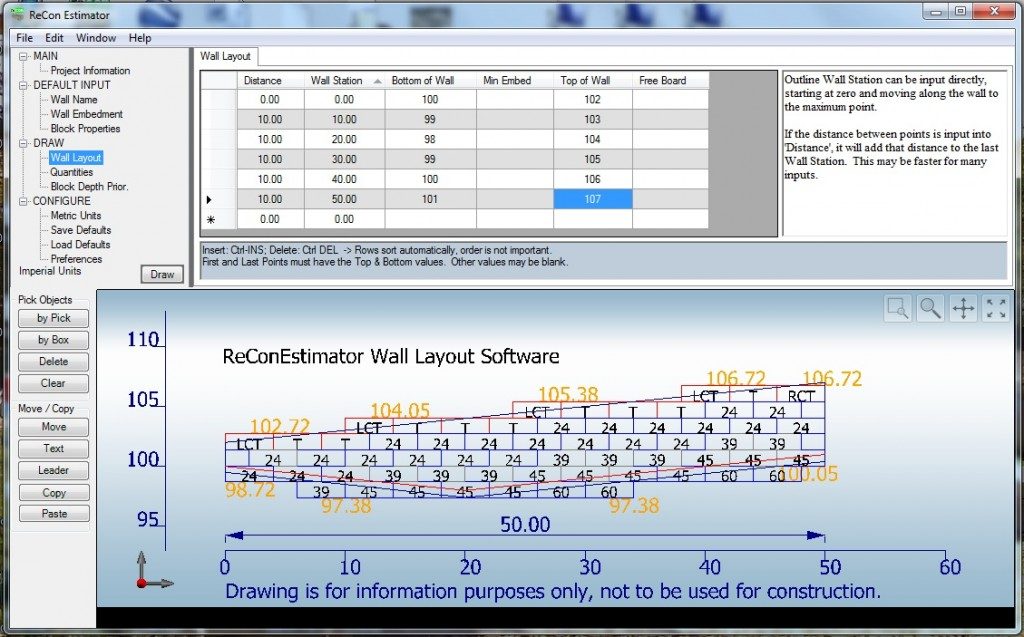Select row header with current row arrow
Image resolution: width=1024 pixels, height=637 pixels.
coord(218,199)
